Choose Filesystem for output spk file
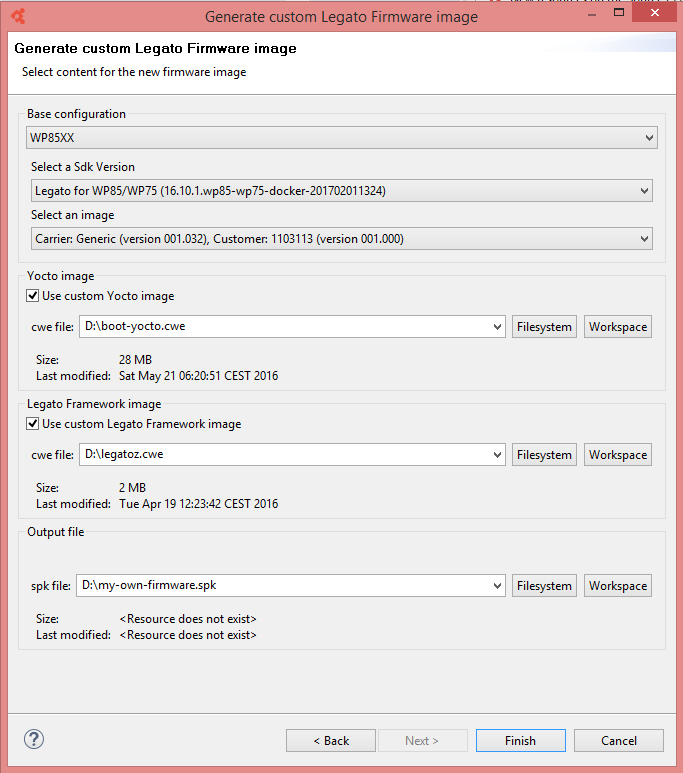The width and height of the screenshot is (683, 773). (544, 586)
